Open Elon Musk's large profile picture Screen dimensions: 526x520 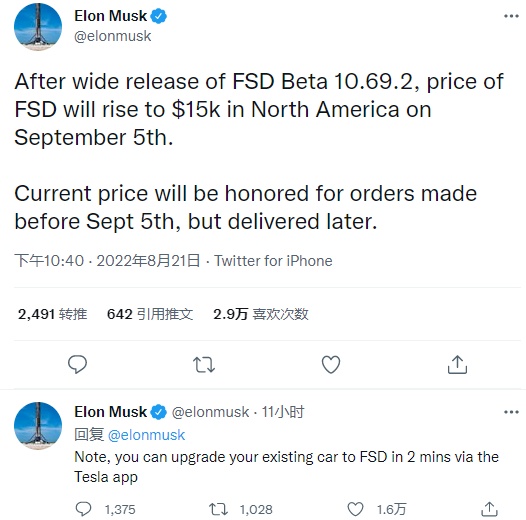tap(38, 27)
